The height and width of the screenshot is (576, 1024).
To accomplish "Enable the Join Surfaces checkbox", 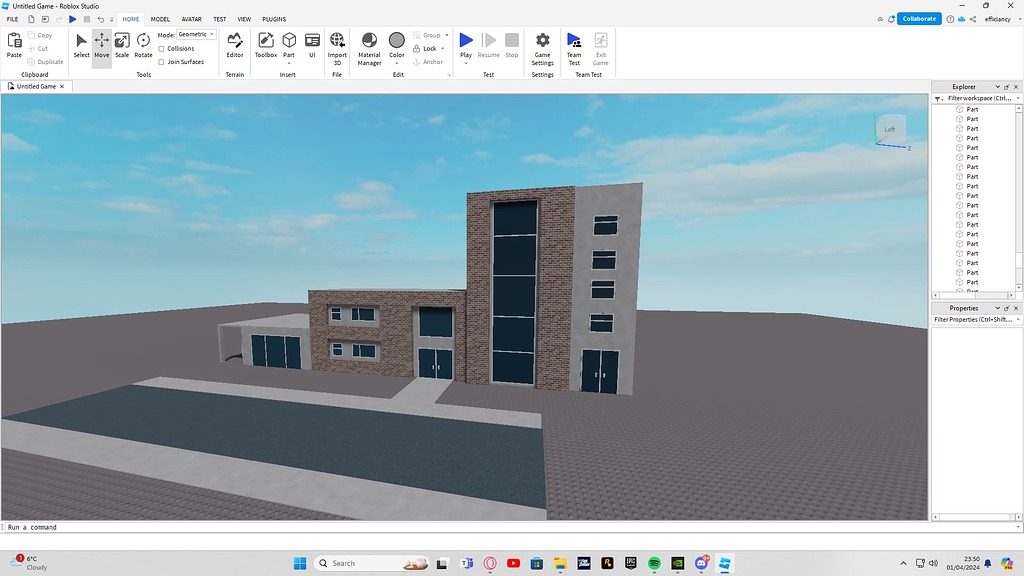I will (161, 62).
